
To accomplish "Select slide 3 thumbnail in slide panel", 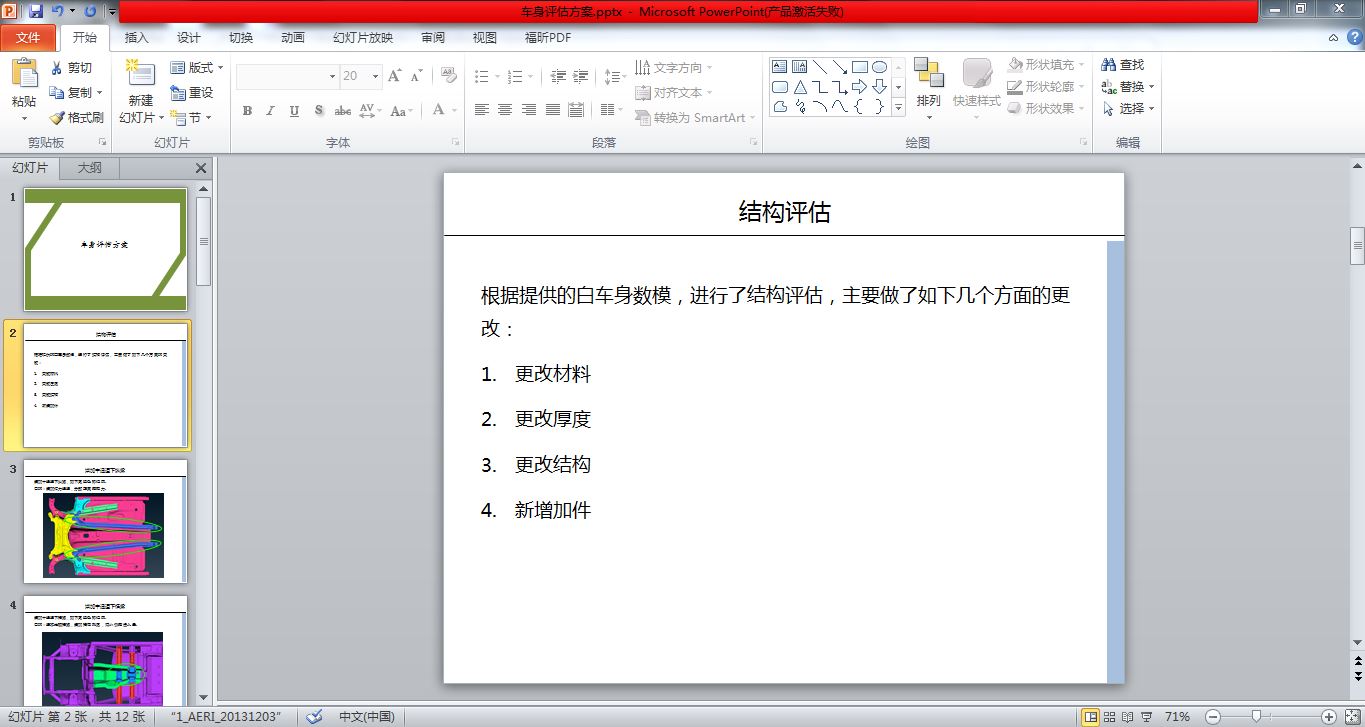I will point(105,521).
